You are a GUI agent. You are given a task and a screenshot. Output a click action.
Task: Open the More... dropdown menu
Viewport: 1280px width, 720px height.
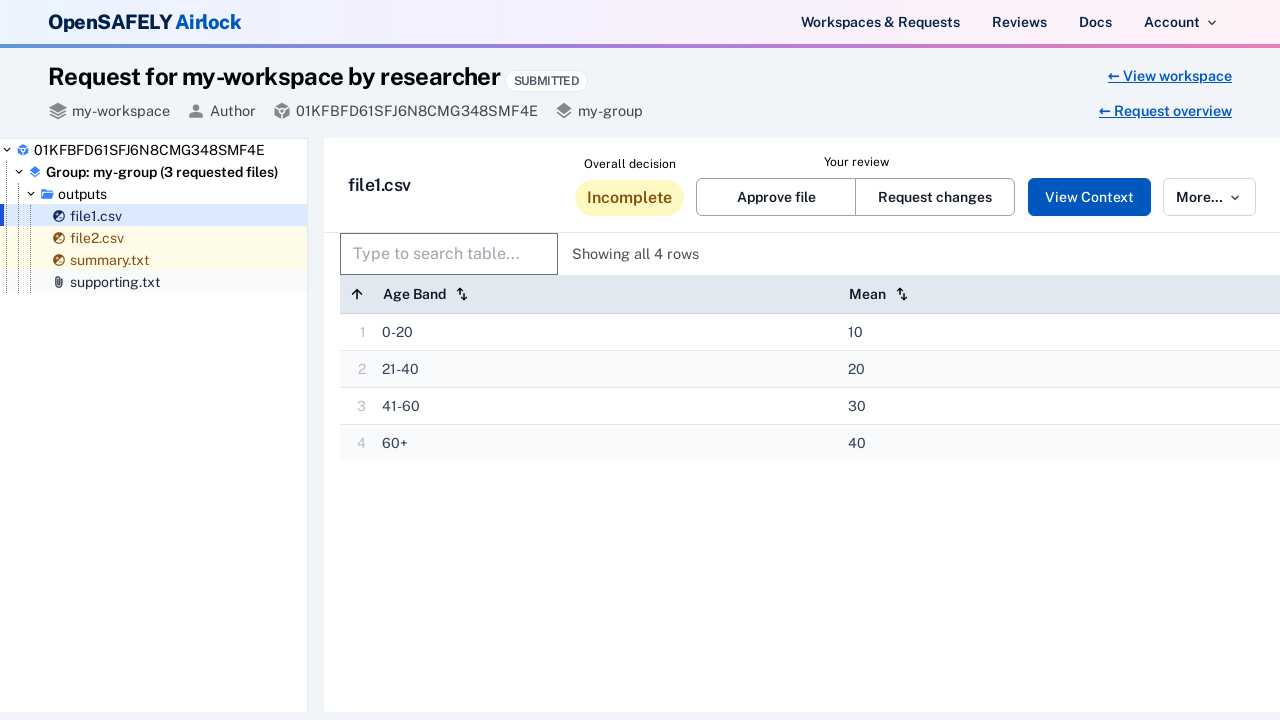tap(1209, 197)
